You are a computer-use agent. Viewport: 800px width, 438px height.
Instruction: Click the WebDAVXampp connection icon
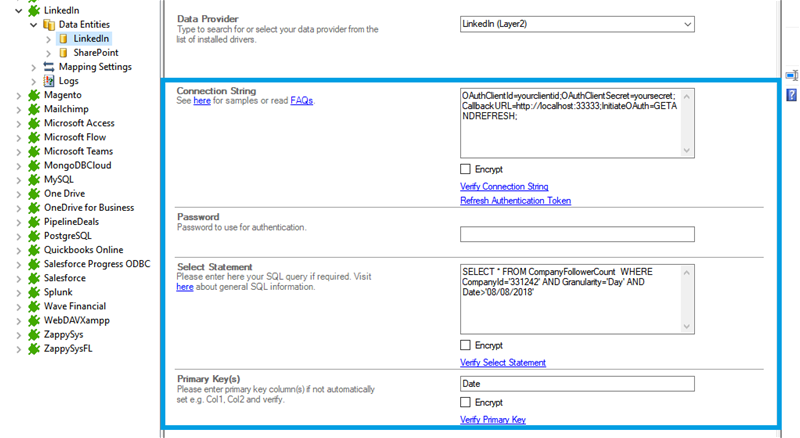click(34, 321)
